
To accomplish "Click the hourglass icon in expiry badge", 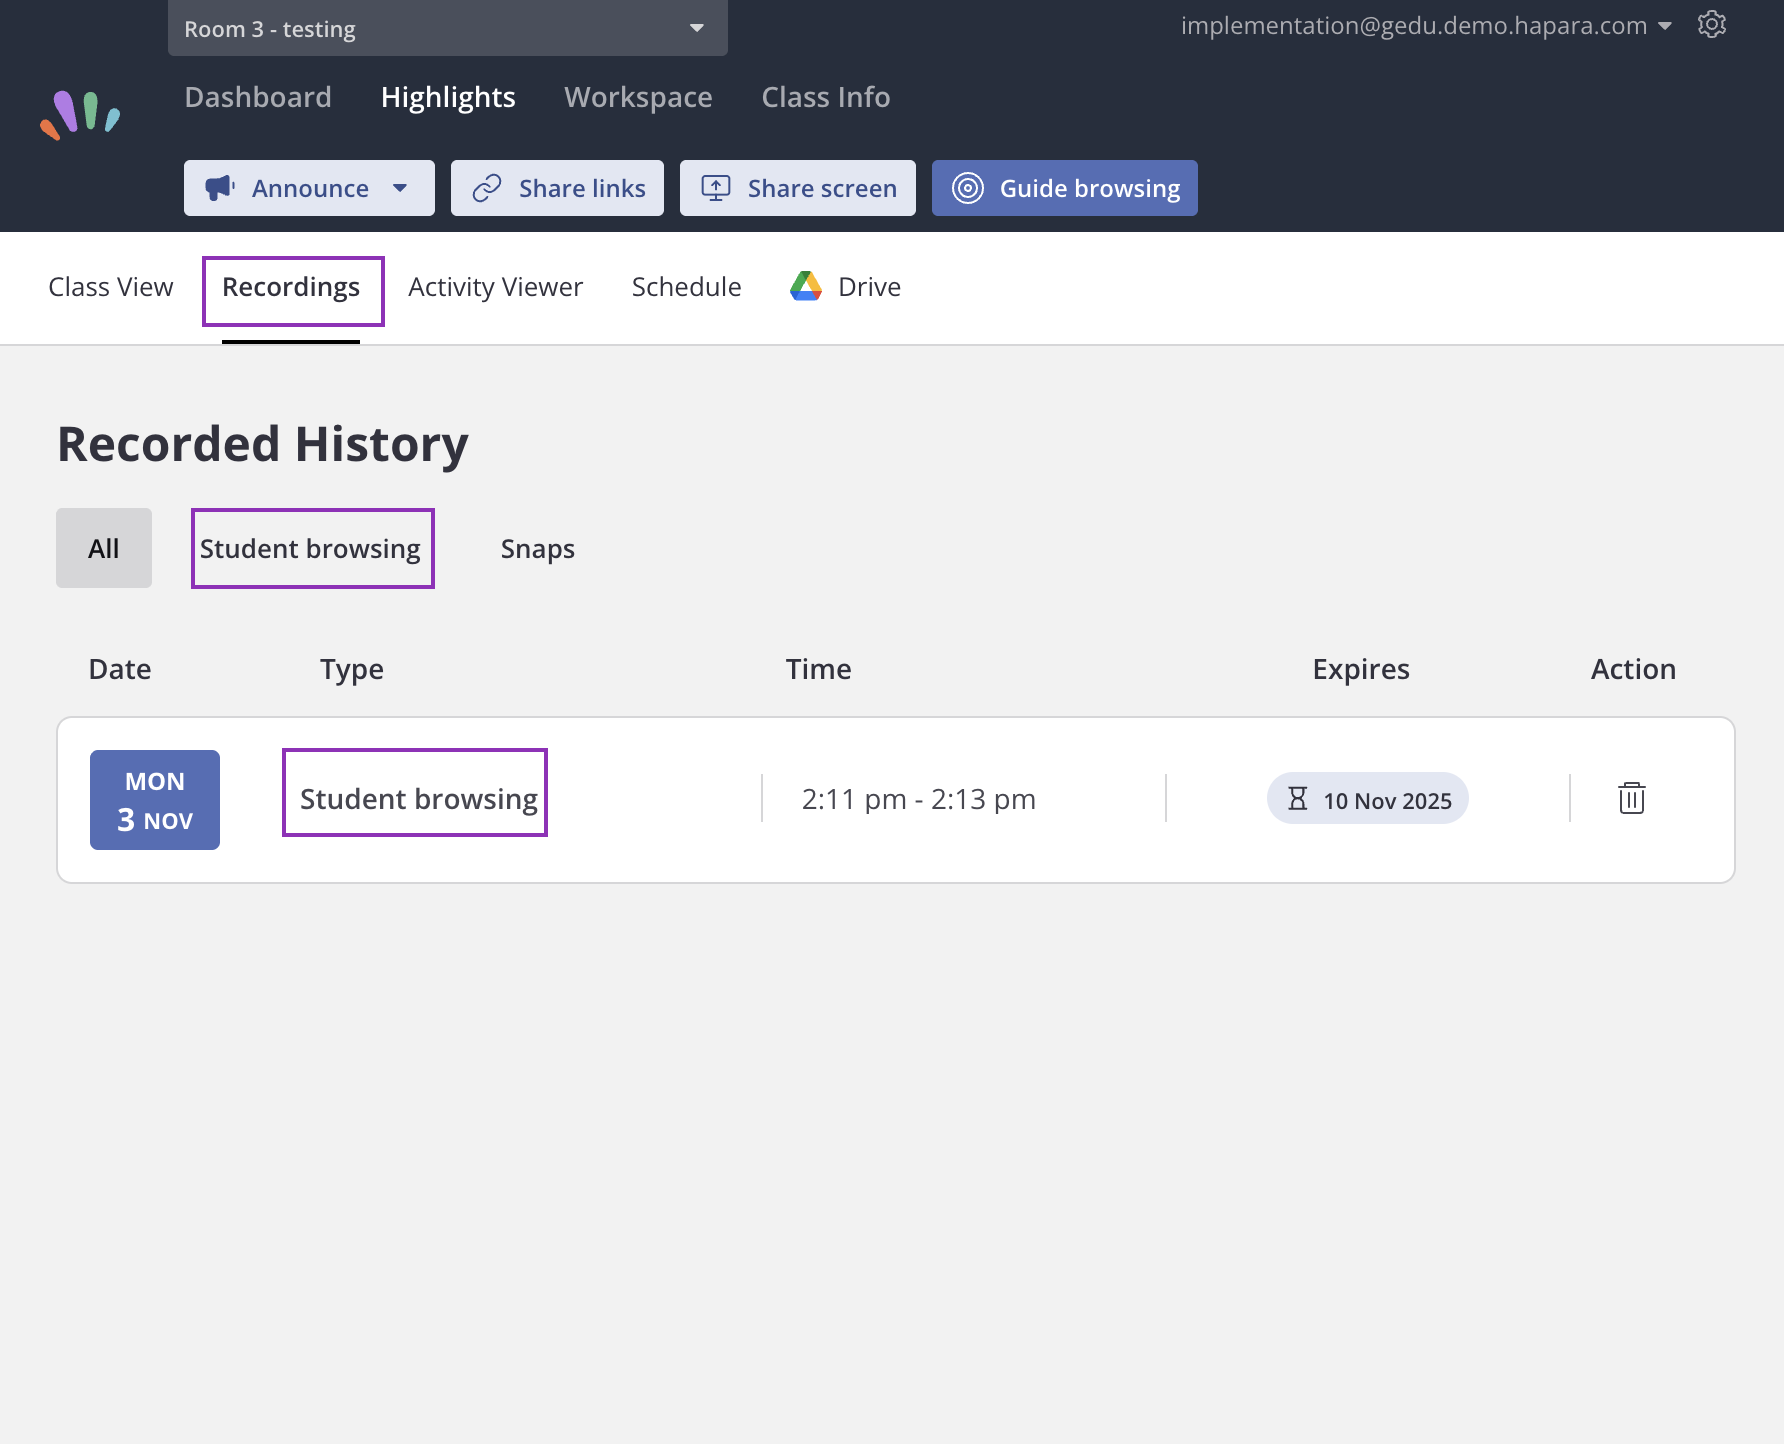I will pyautogui.click(x=1298, y=799).
